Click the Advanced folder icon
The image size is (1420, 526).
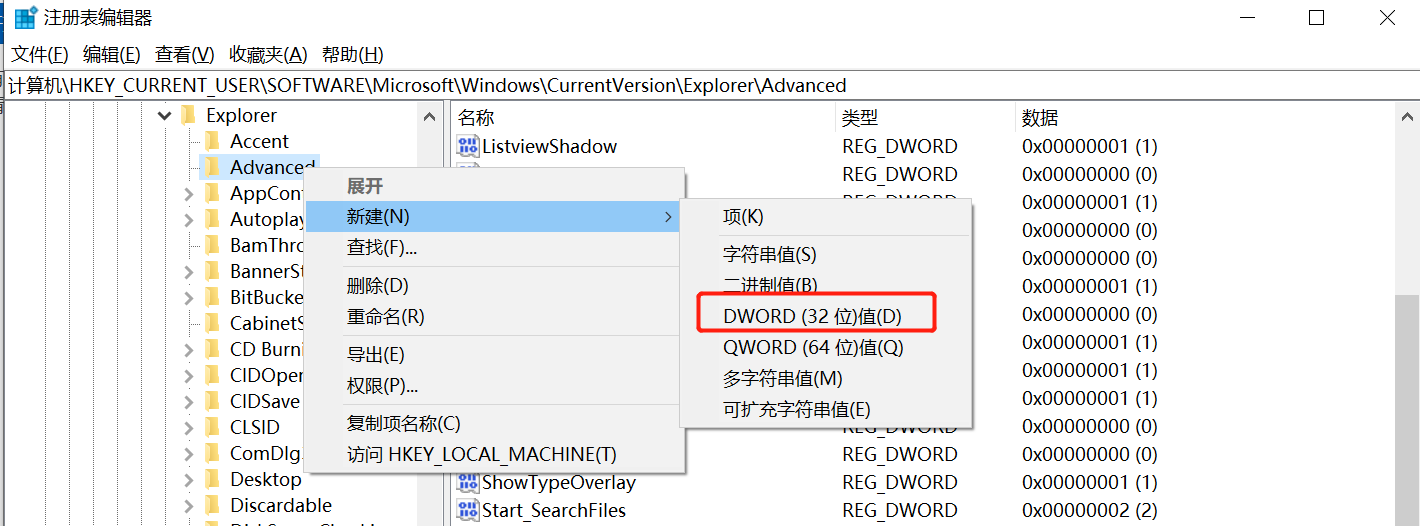tap(212, 167)
